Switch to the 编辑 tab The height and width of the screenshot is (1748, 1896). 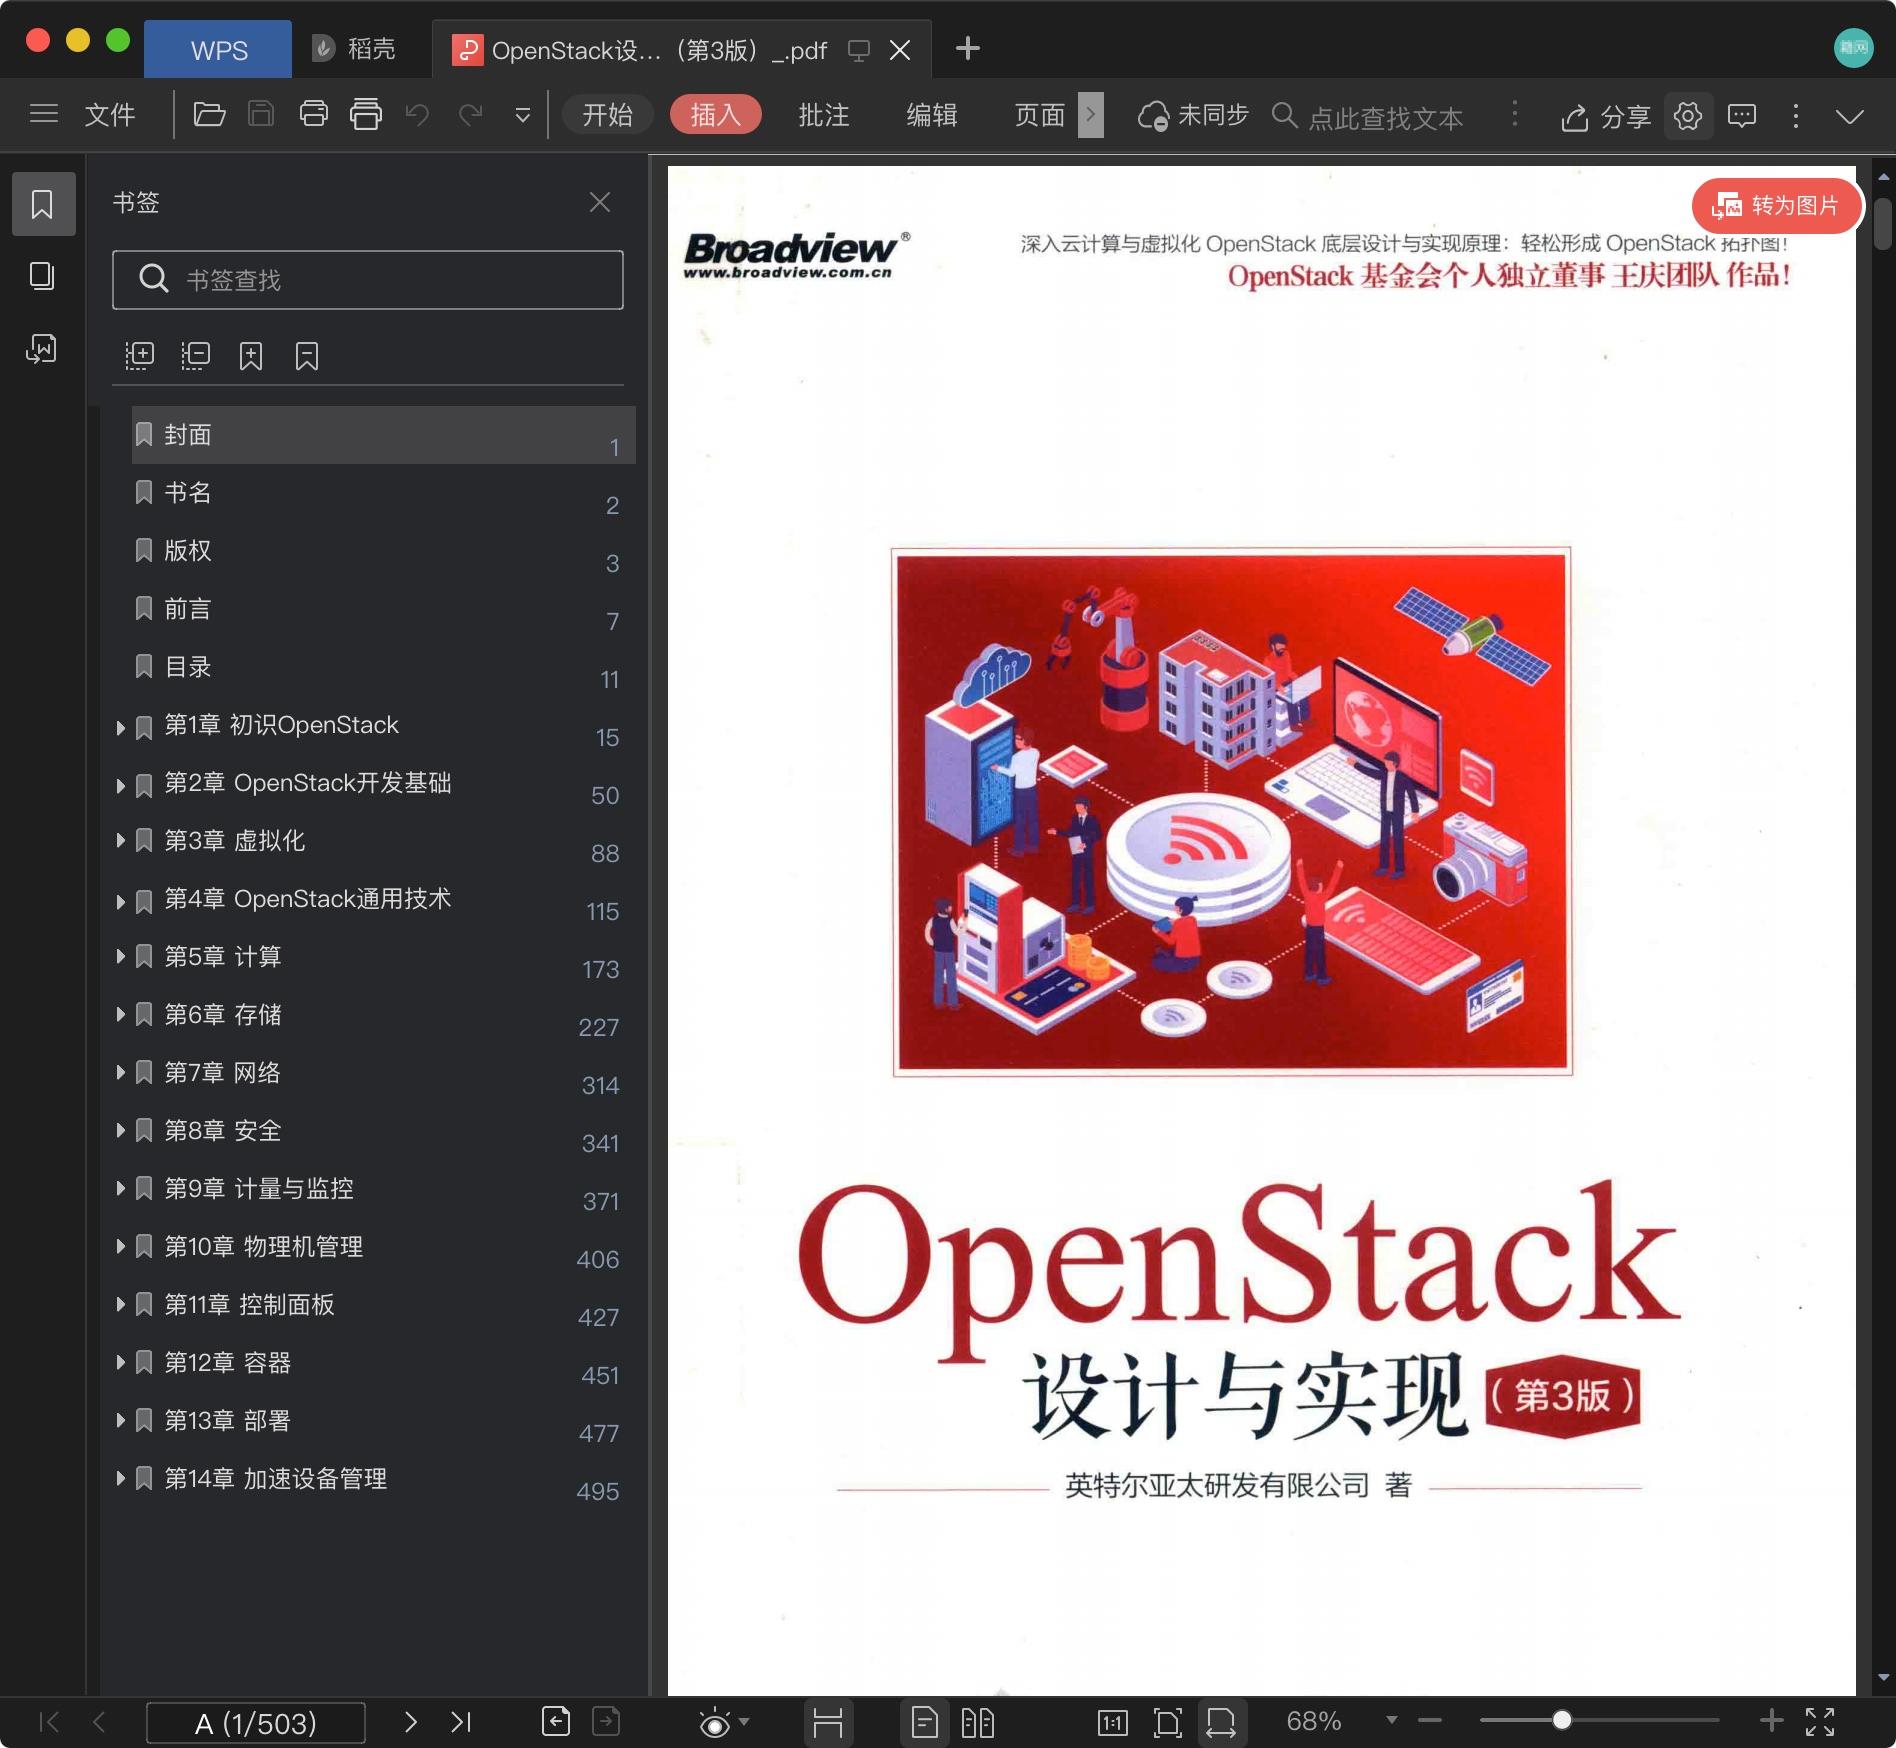(x=932, y=115)
